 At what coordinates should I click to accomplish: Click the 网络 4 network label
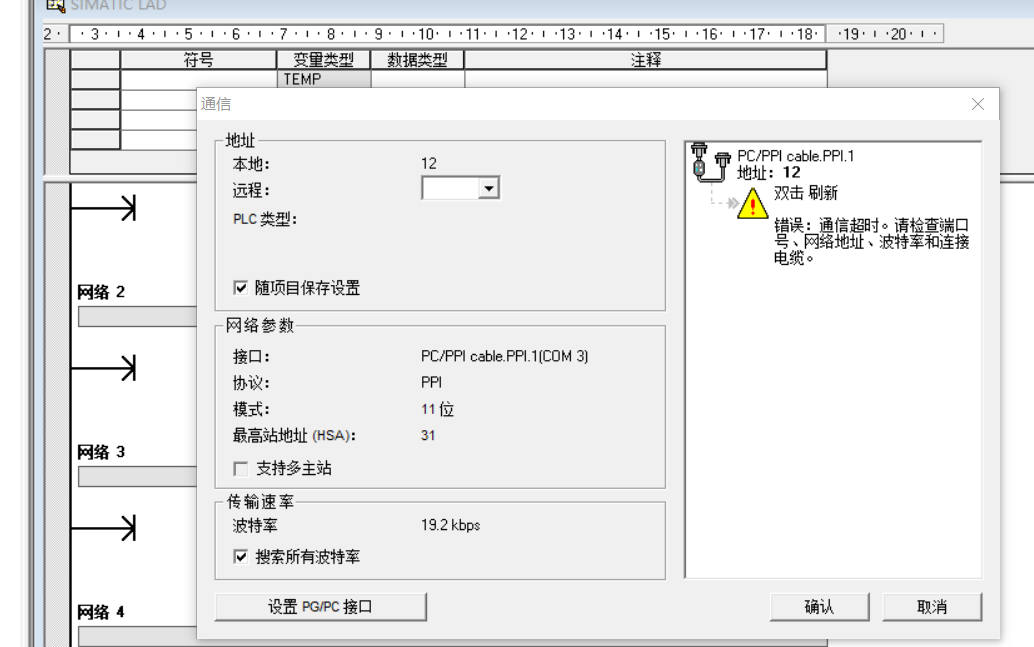101,612
